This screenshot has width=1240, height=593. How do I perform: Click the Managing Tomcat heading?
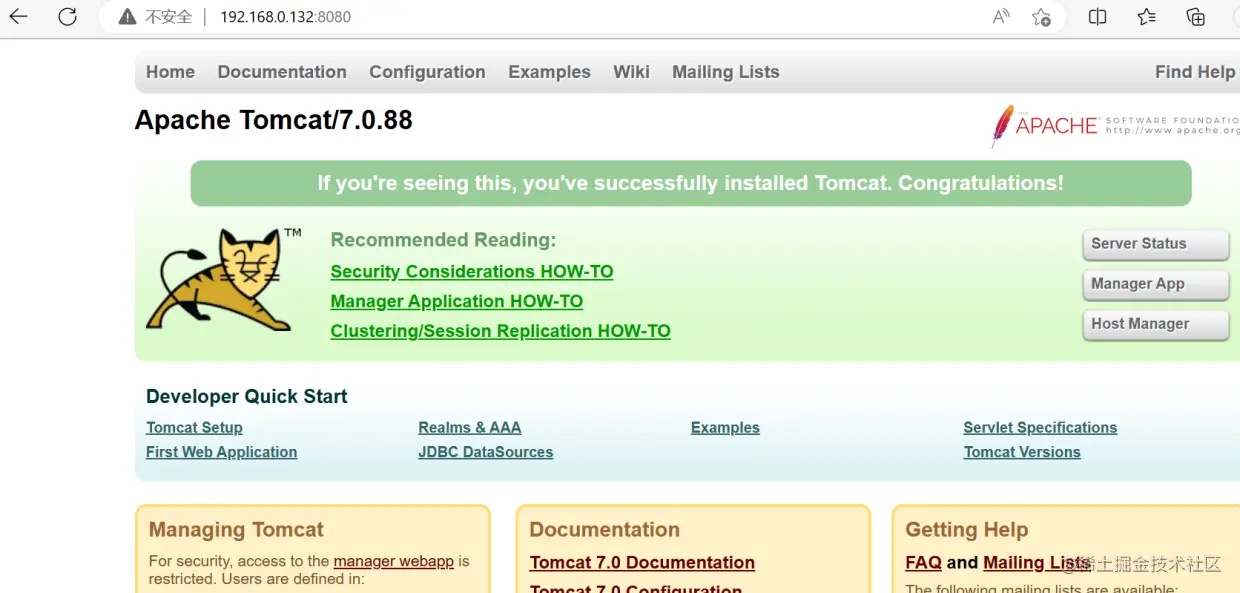(x=237, y=530)
